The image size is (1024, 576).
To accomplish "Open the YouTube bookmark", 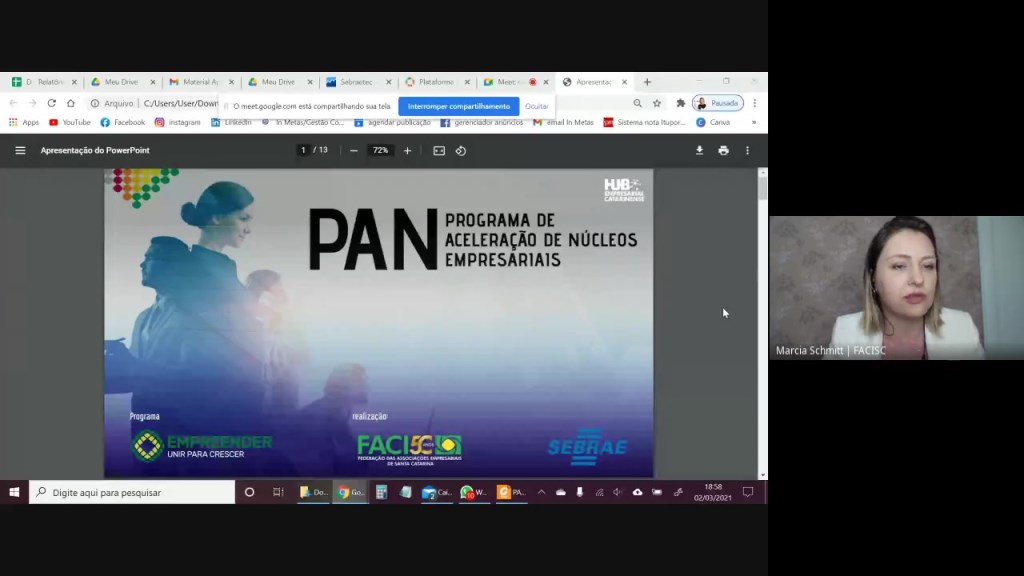I will [x=70, y=122].
